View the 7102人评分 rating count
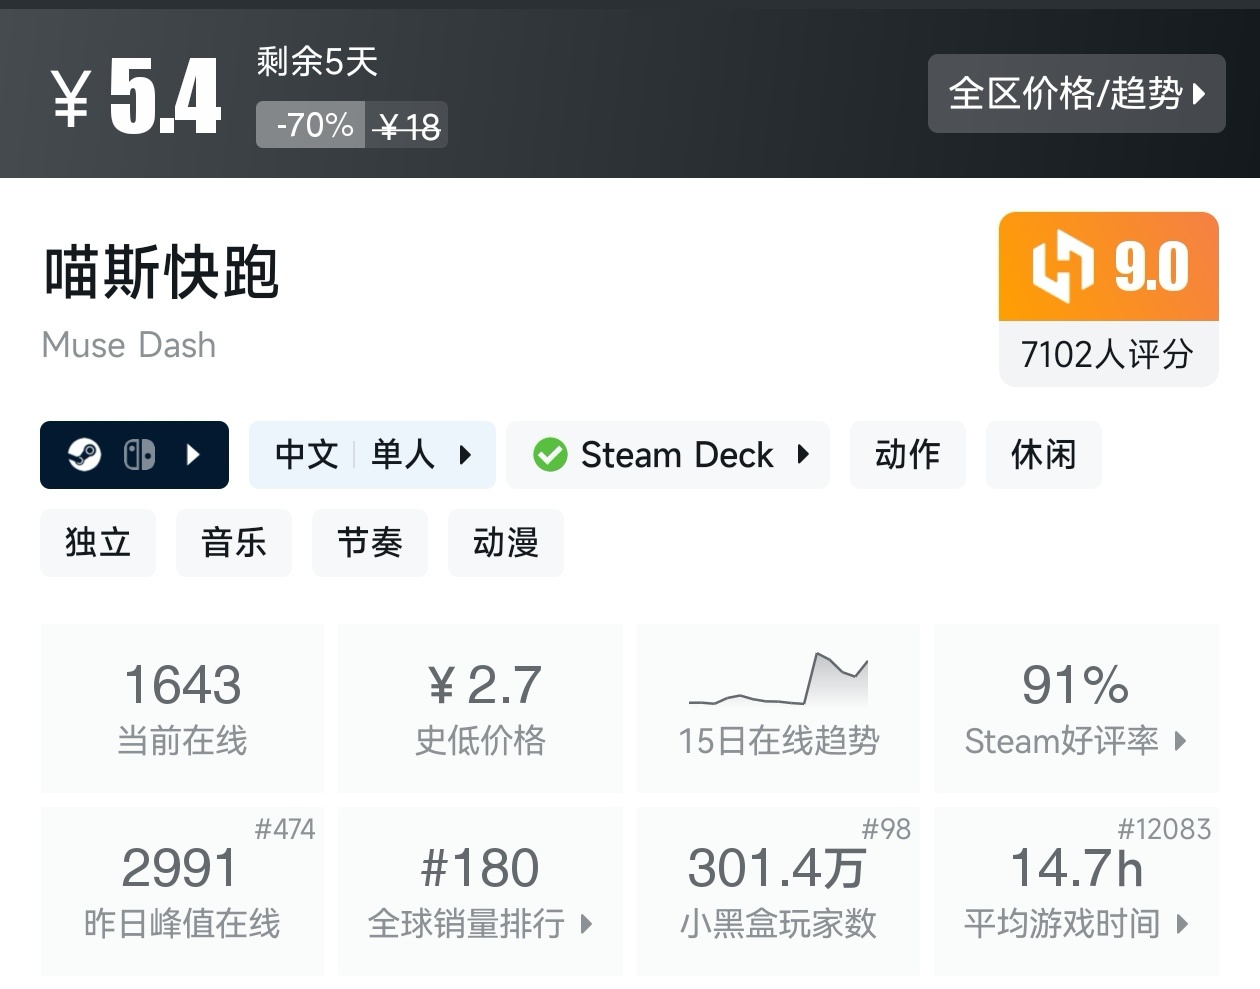The width and height of the screenshot is (1260, 989). click(x=1108, y=354)
